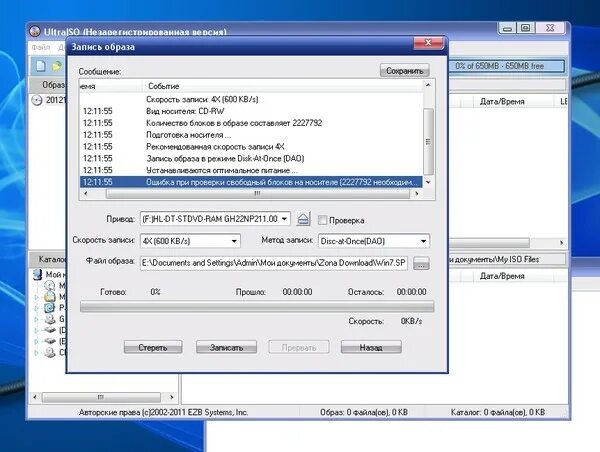
Task: Click the My ISO Files path text
Action: tap(494, 259)
